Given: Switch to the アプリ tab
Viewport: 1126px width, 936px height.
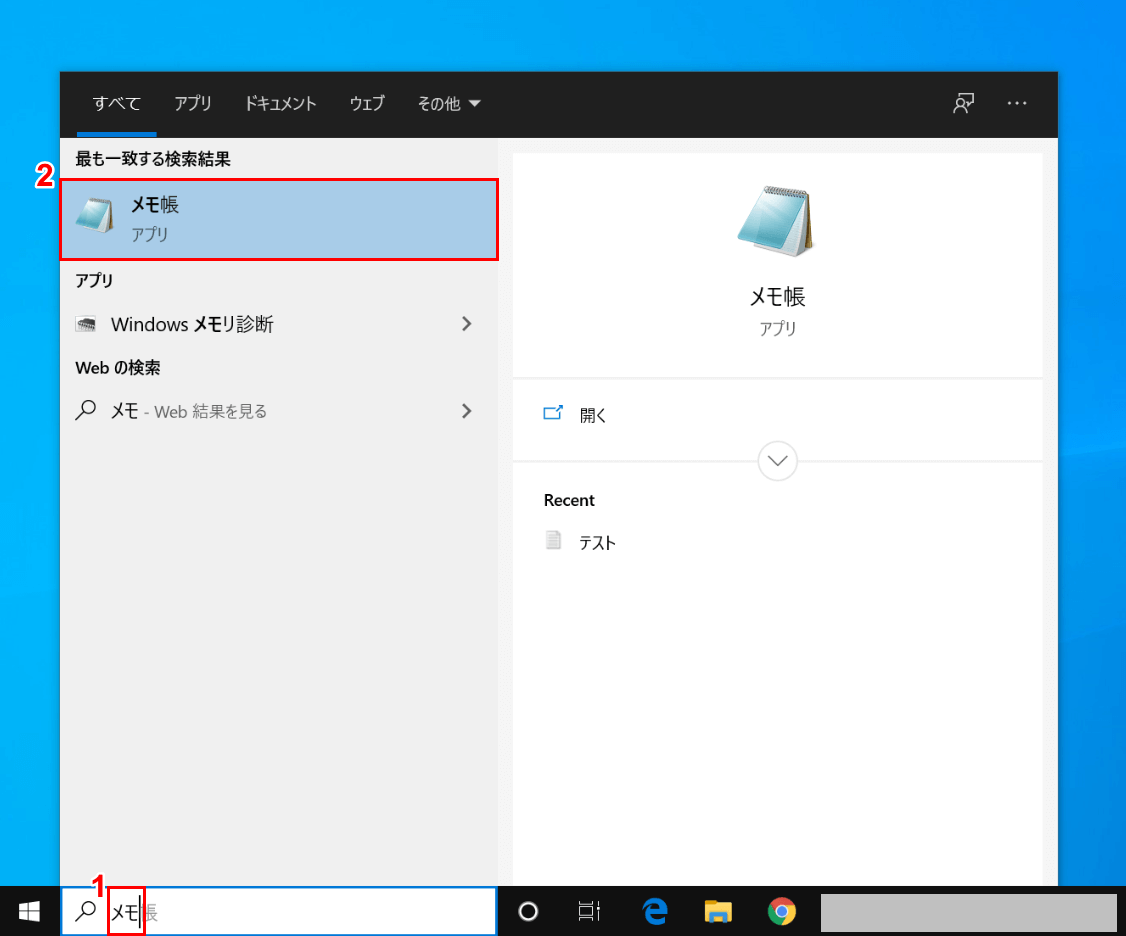Looking at the screenshot, I should [x=192, y=103].
